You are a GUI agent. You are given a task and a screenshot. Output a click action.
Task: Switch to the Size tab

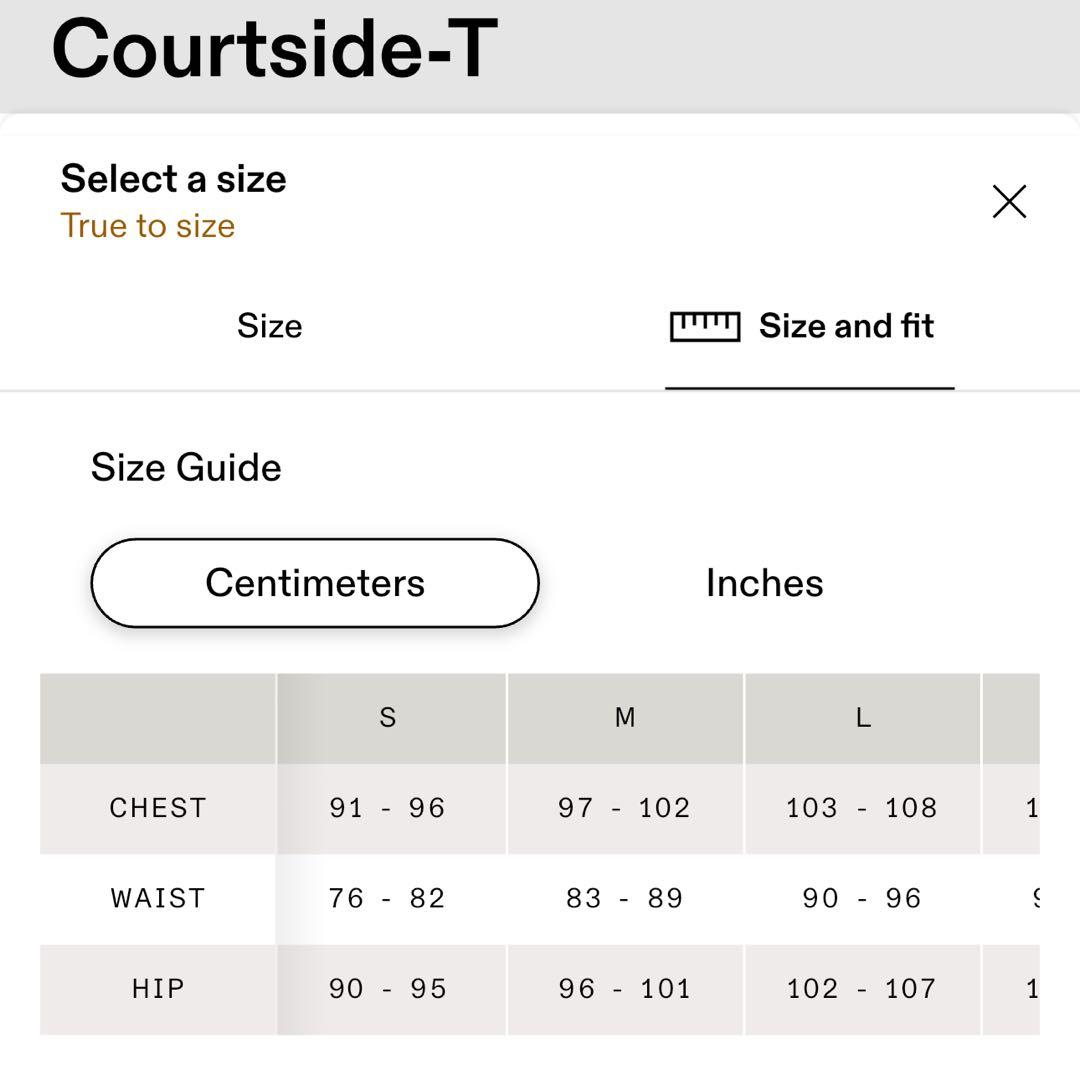(269, 326)
